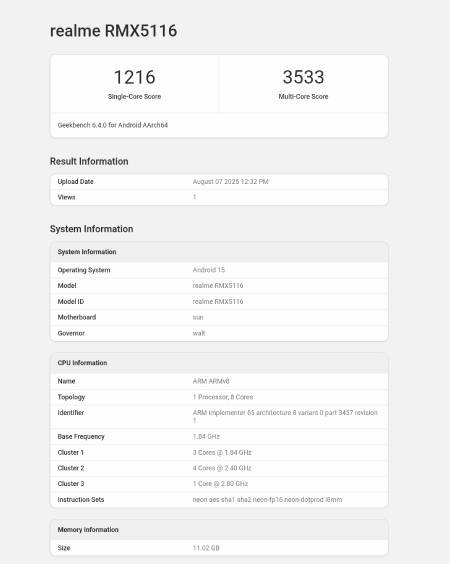Click the Multi-Core Score label
Screen dimensions: 450x564
(303, 96)
